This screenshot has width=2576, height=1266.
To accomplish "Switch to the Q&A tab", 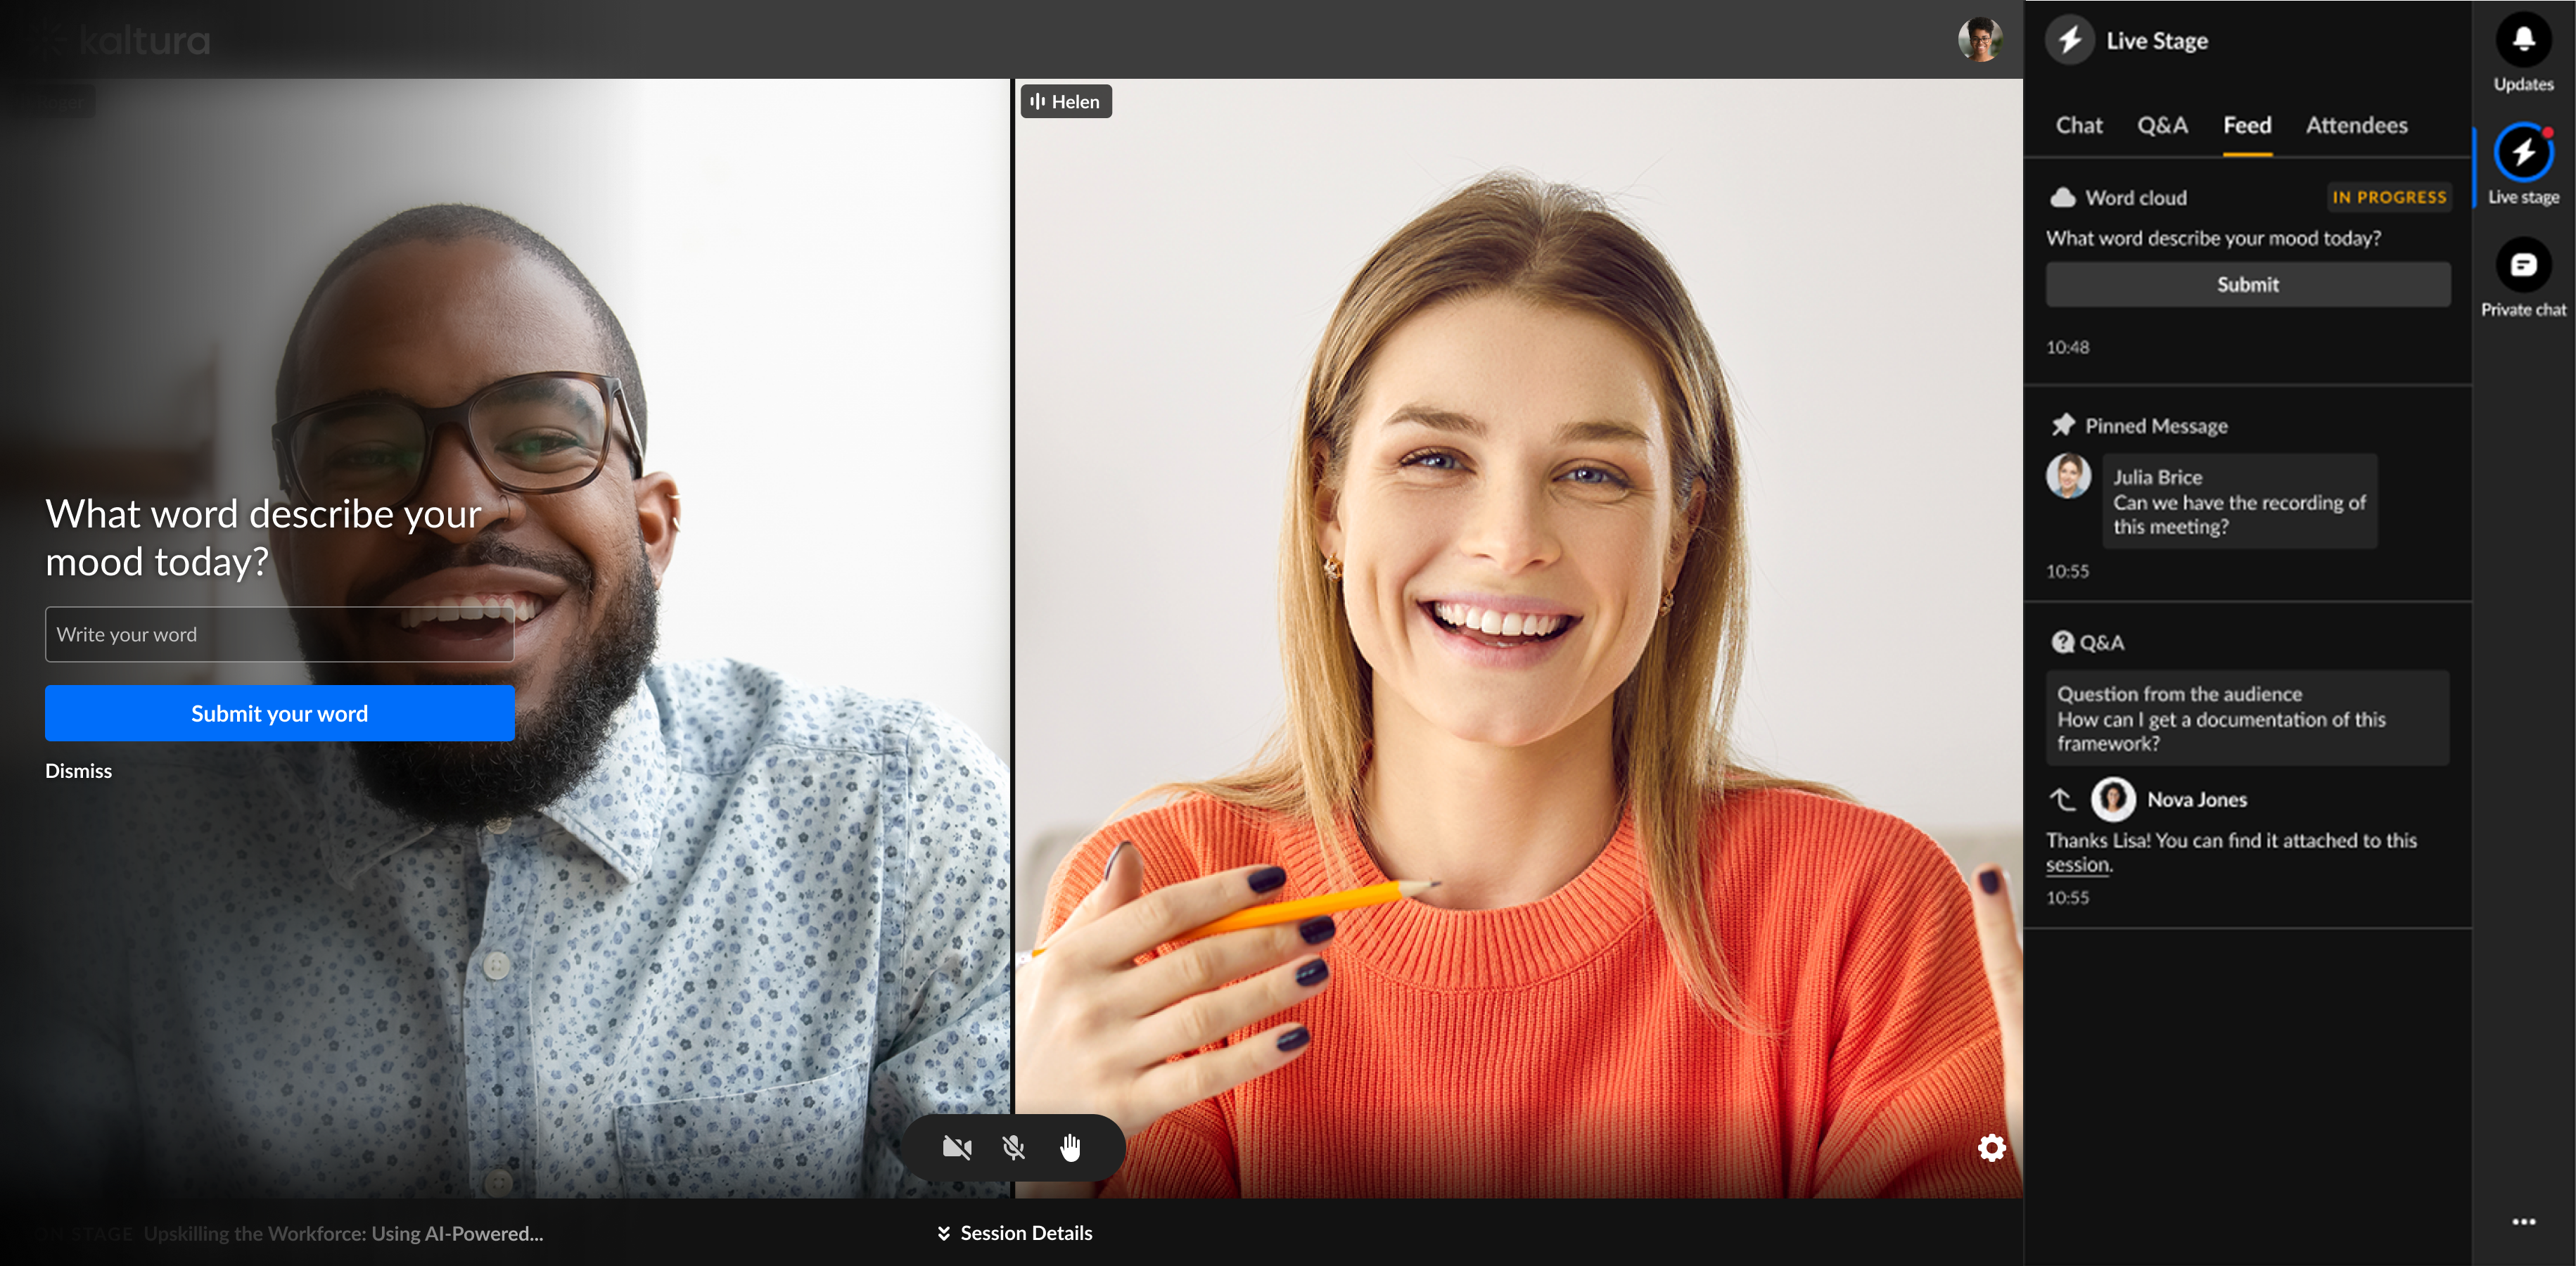I will click(x=2162, y=126).
